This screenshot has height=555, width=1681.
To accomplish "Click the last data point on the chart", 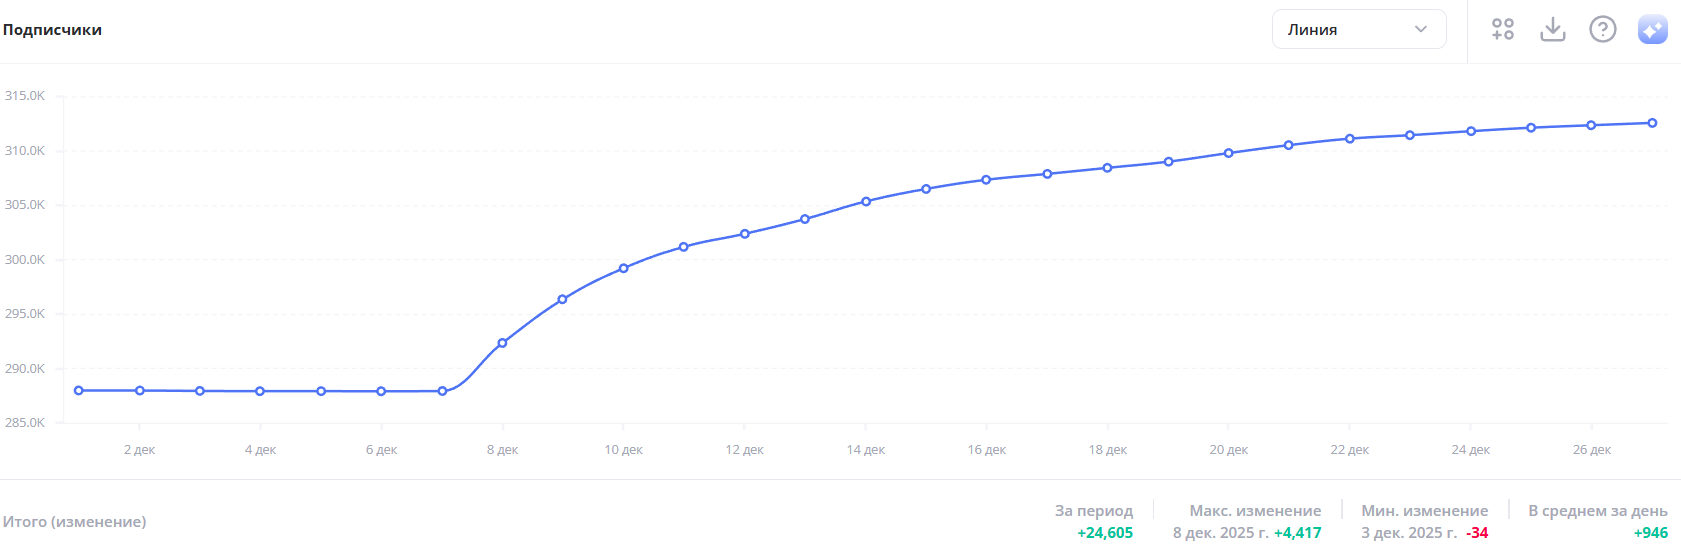I will point(1652,123).
